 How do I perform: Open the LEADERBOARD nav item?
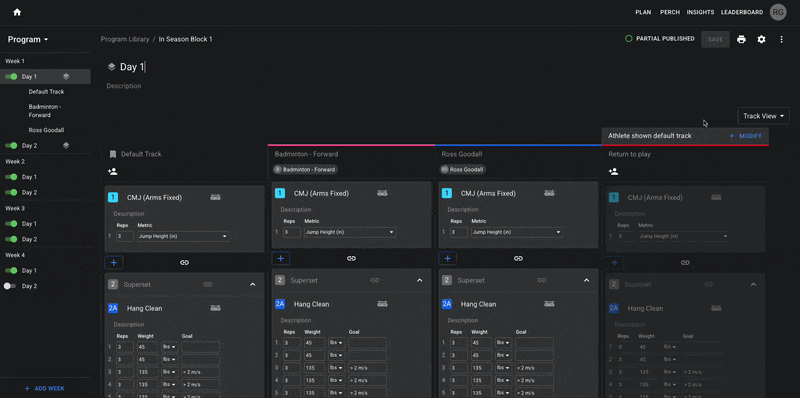click(742, 12)
